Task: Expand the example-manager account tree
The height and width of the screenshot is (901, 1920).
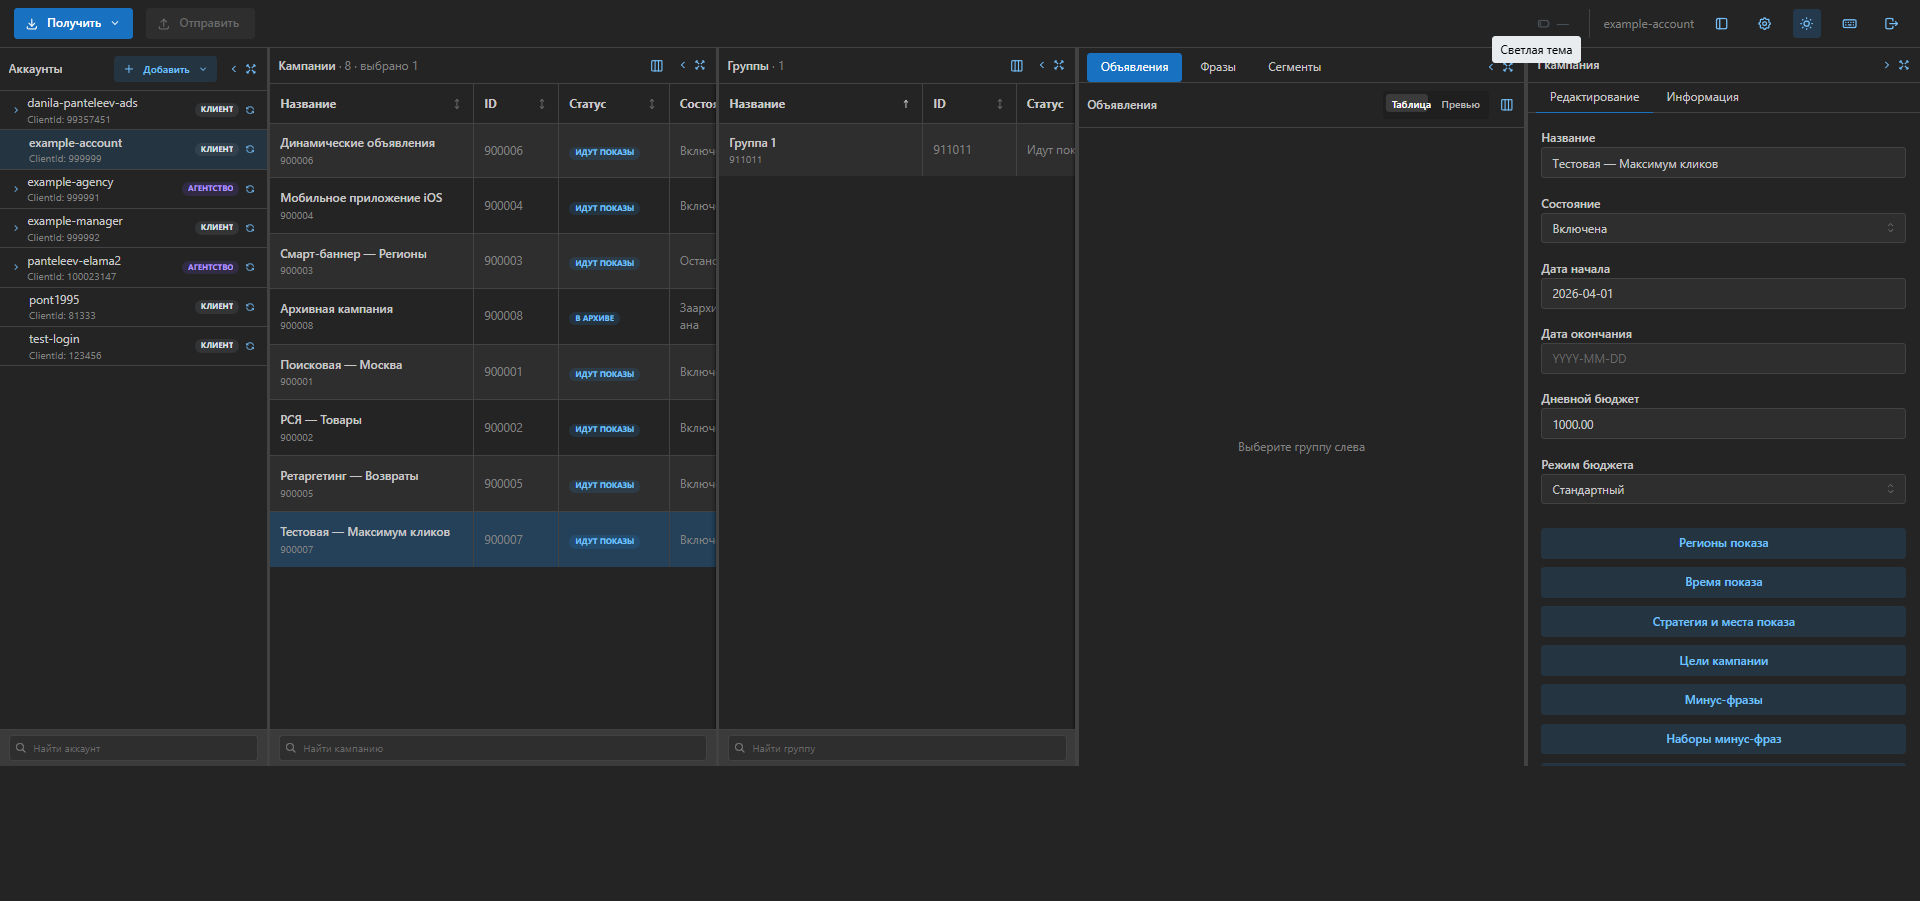Action: pyautogui.click(x=16, y=228)
